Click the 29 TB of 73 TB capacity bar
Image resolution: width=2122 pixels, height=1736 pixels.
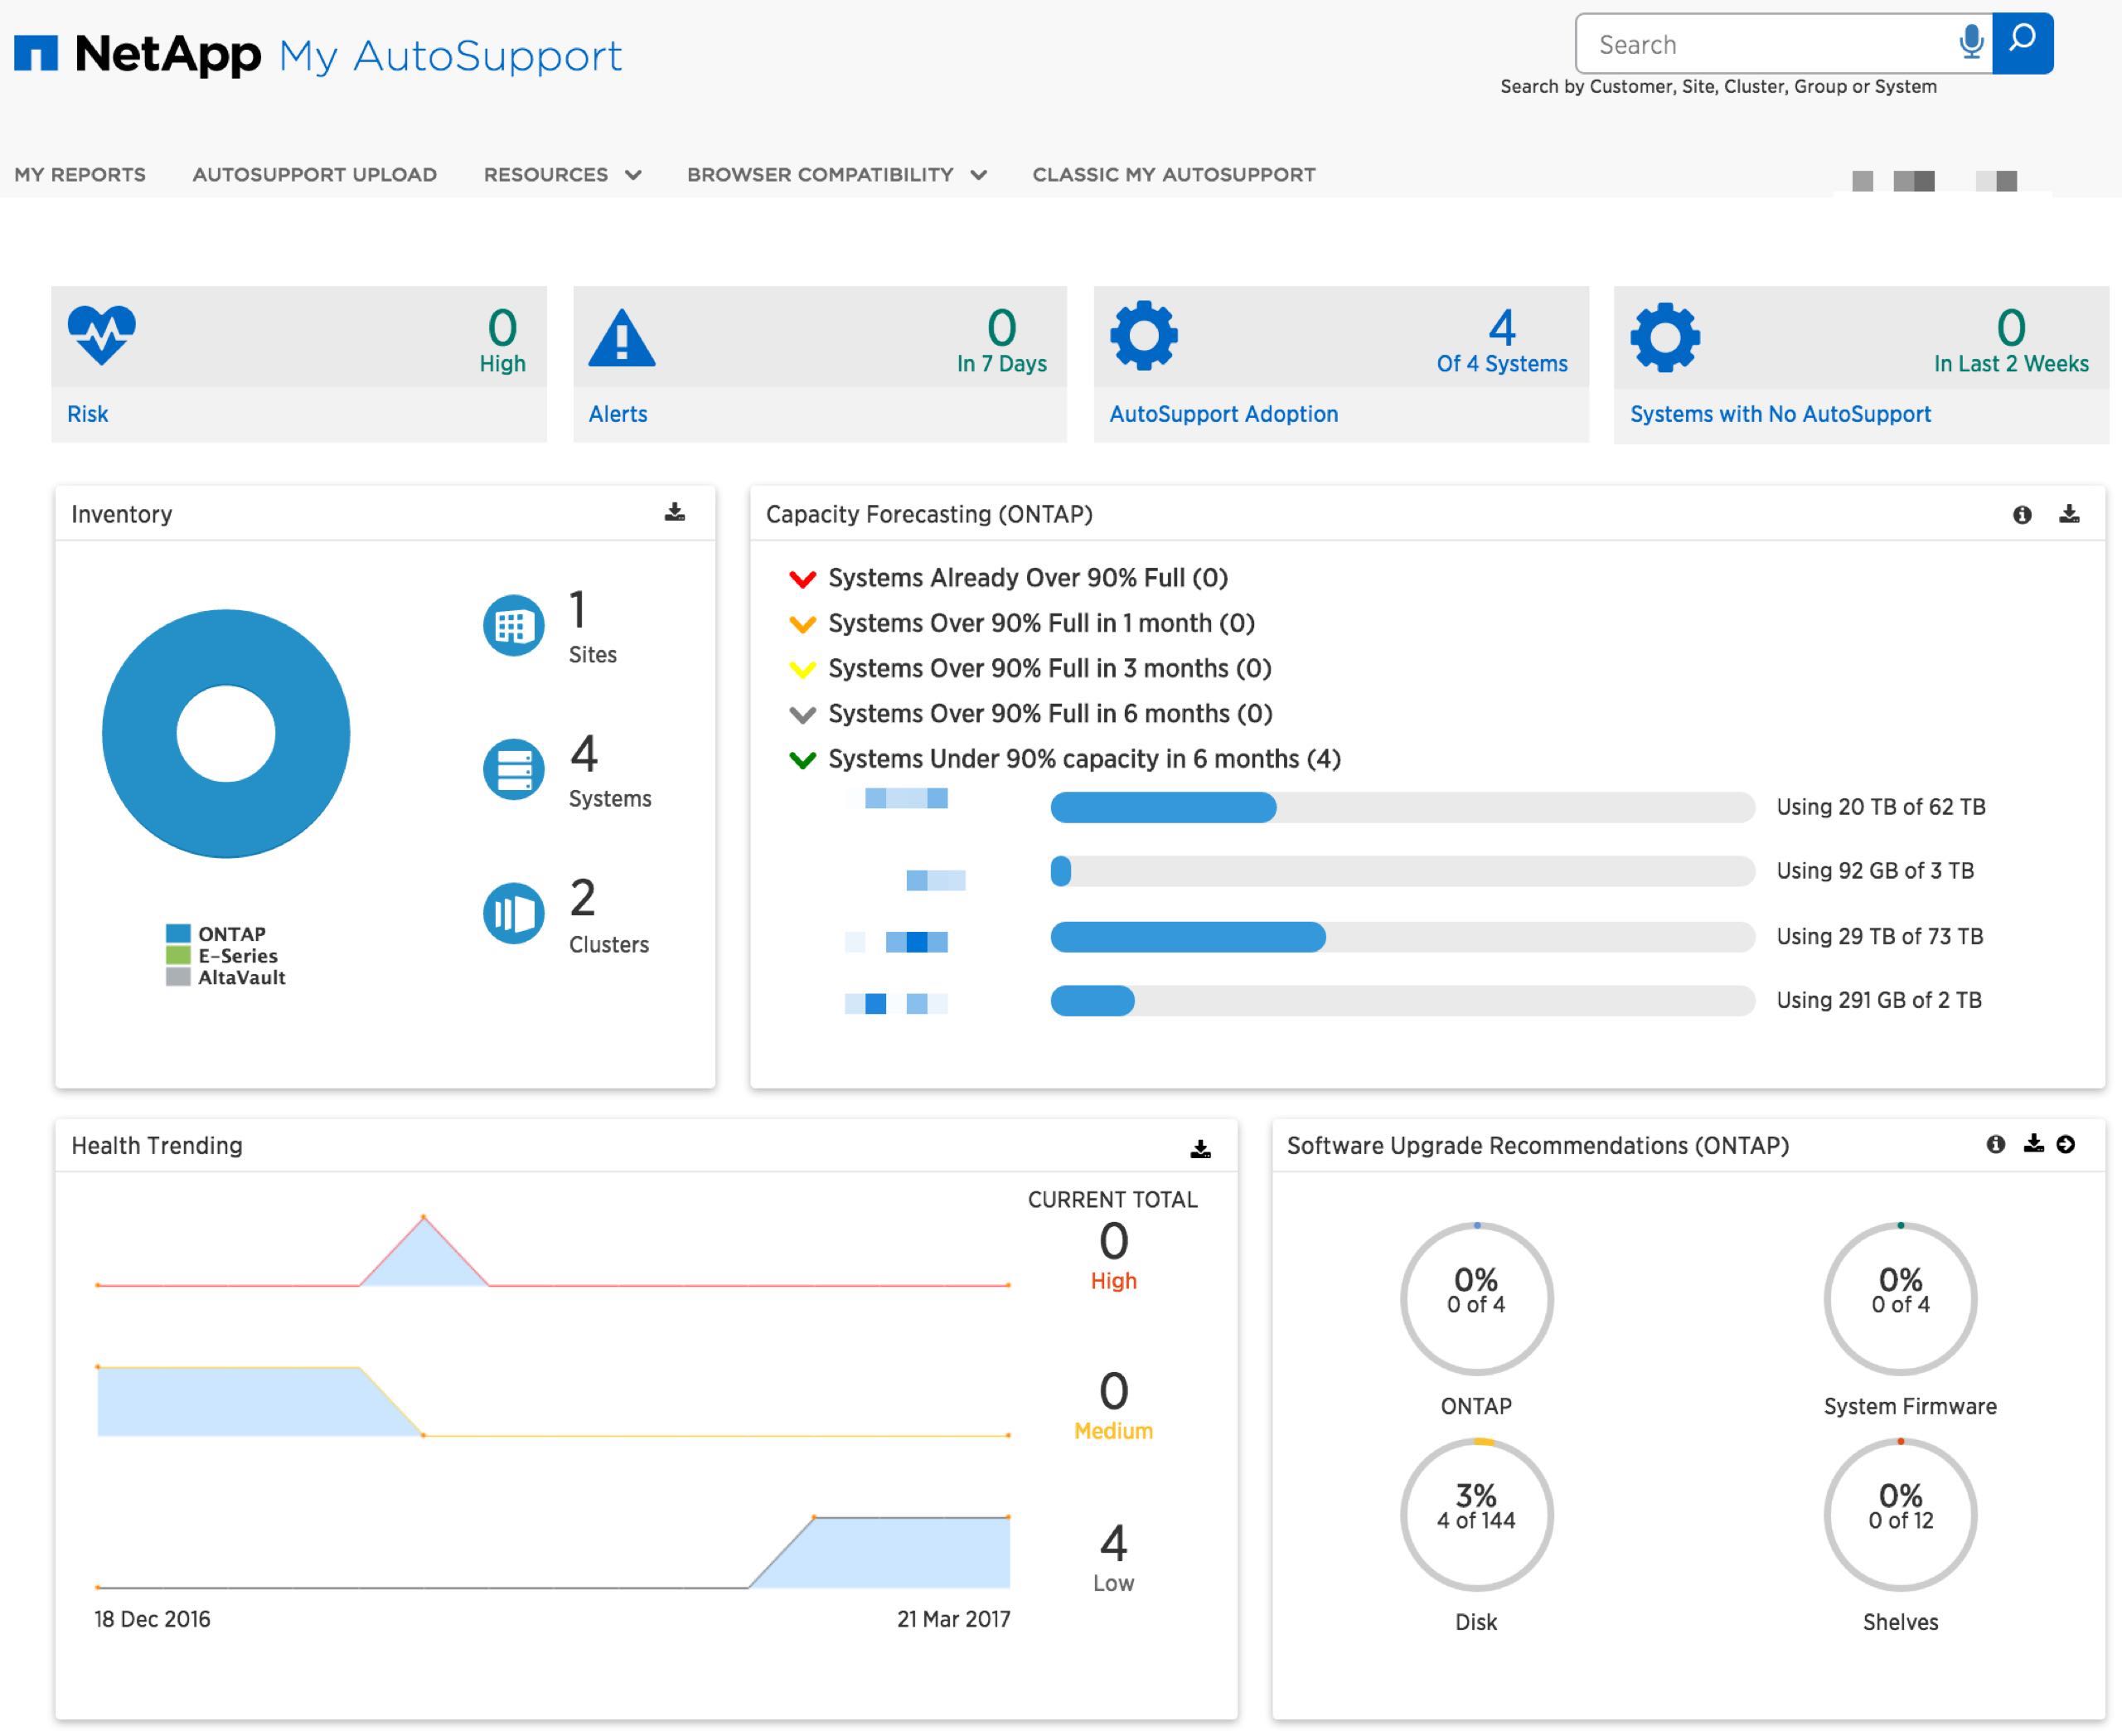tap(1402, 937)
